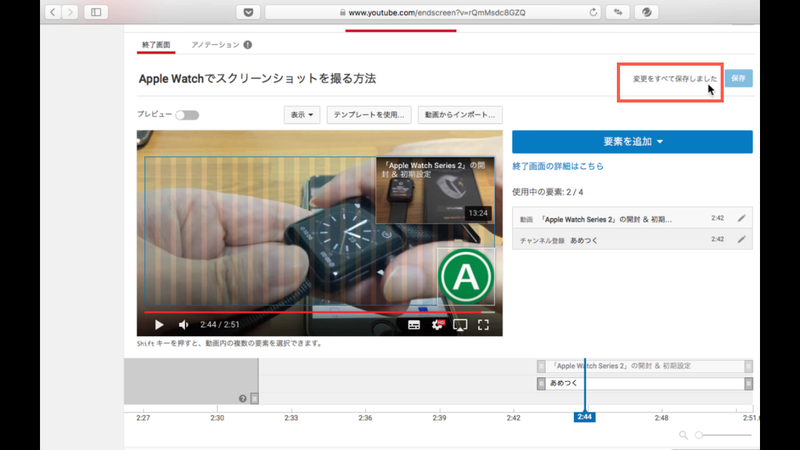Click the YouTube URL address field
Image resolution: width=800 pixels, height=450 pixels.
(x=433, y=12)
